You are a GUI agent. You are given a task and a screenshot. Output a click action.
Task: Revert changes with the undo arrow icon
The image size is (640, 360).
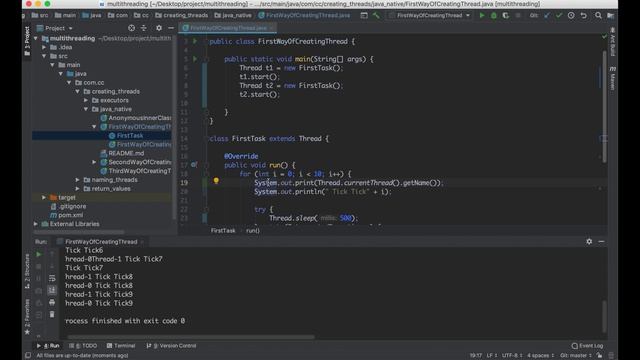tap(584, 16)
